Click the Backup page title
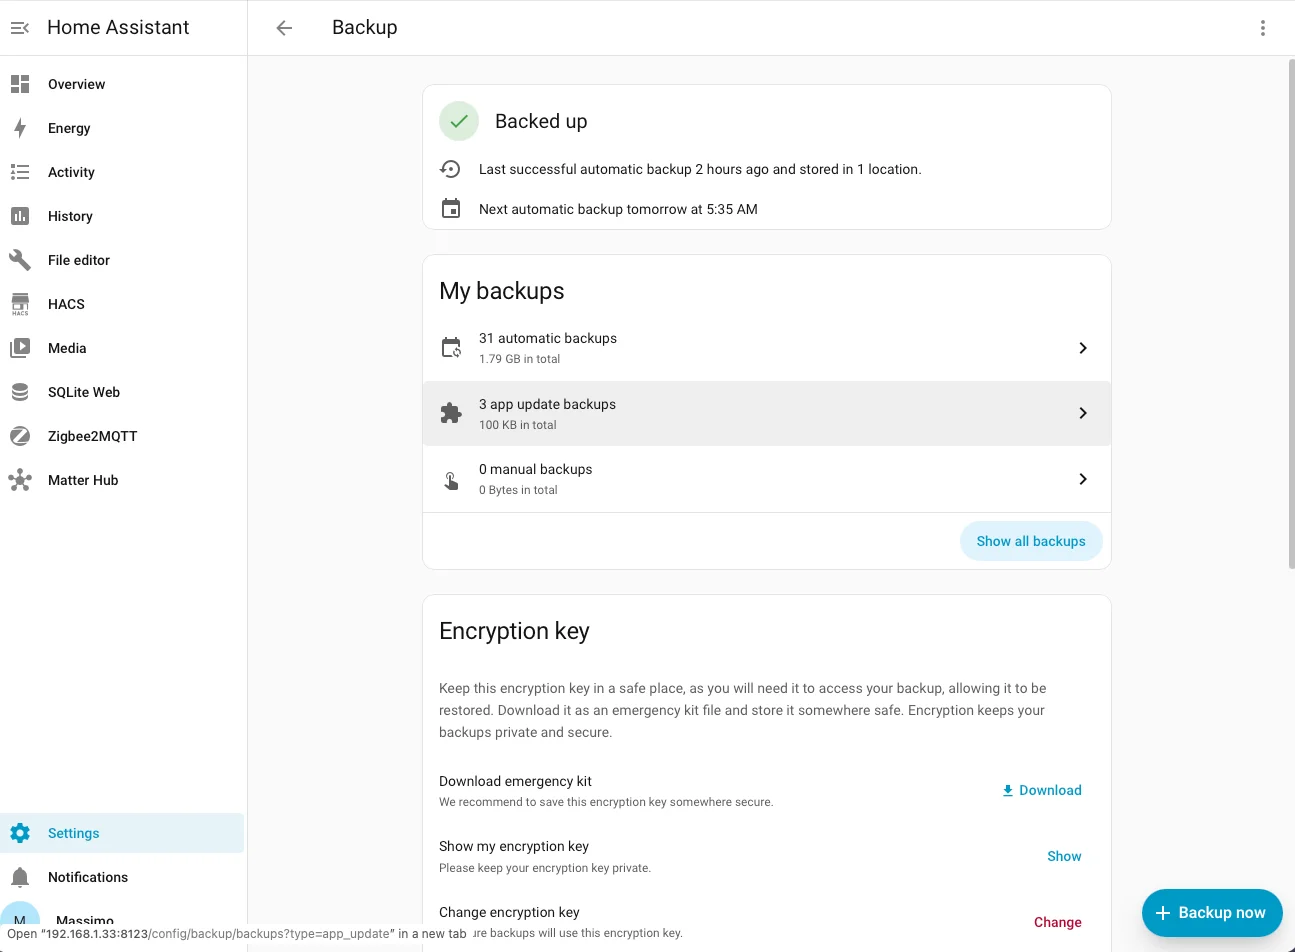This screenshot has height=952, width=1295. [x=365, y=28]
